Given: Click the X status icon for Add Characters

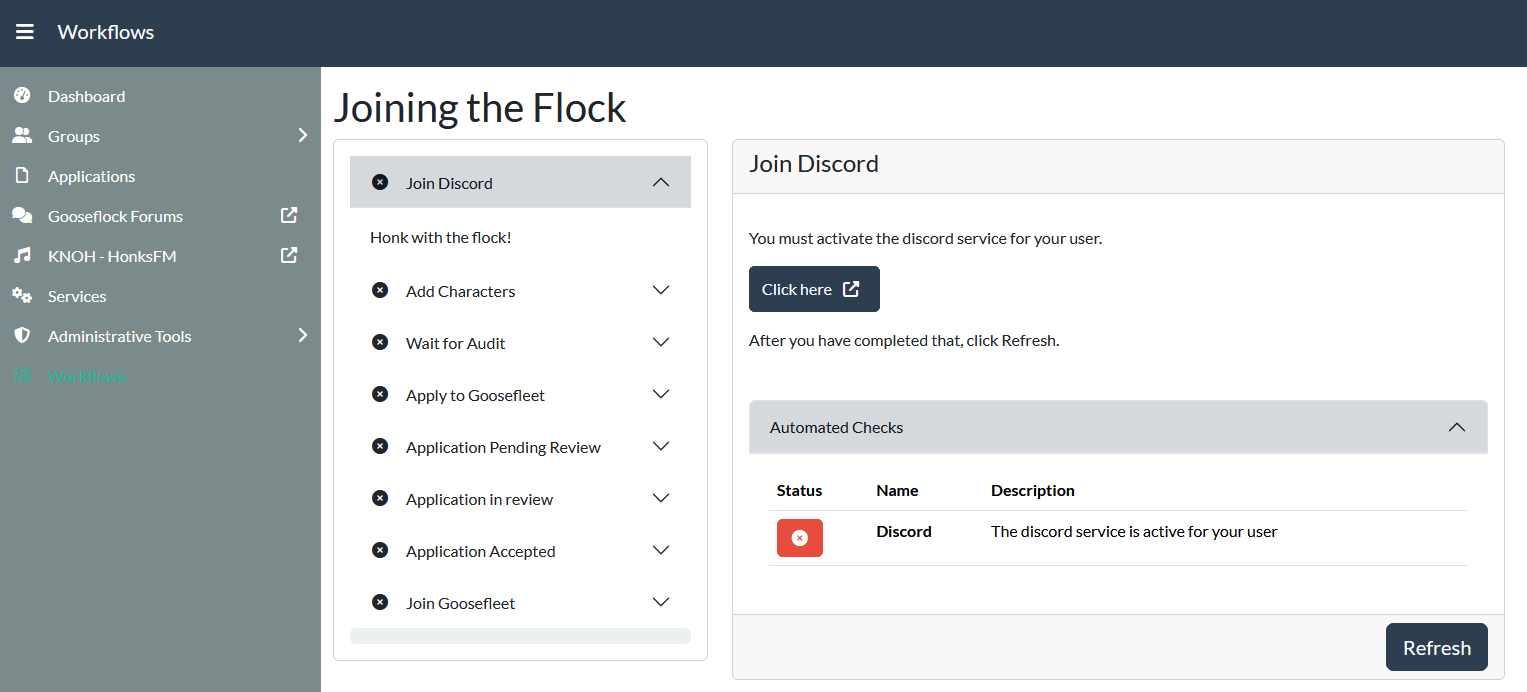Looking at the screenshot, I should (x=380, y=290).
